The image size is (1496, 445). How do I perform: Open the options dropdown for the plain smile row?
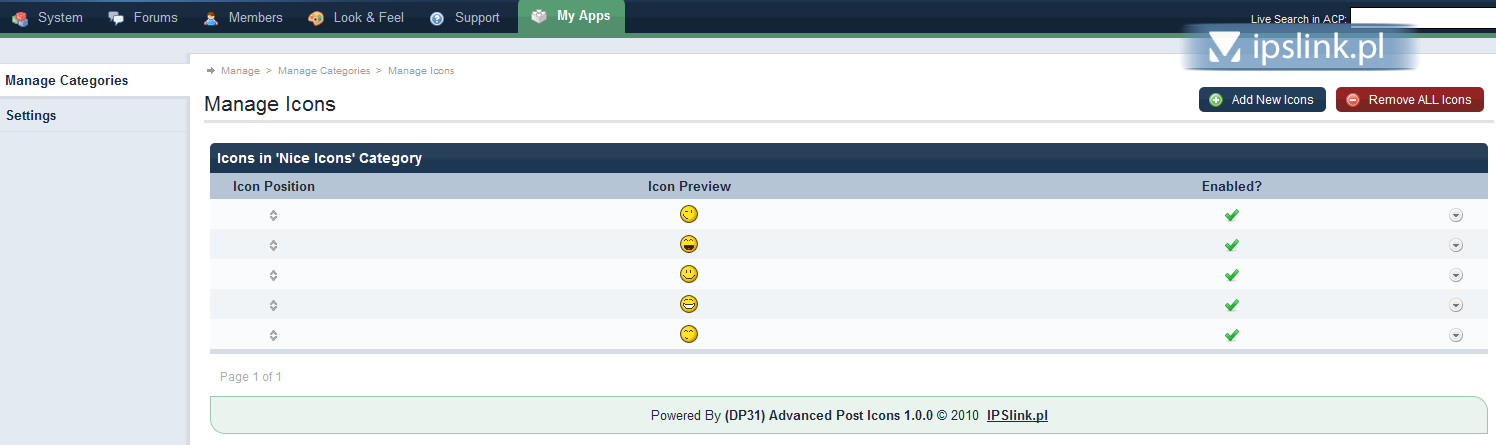[x=1456, y=275]
